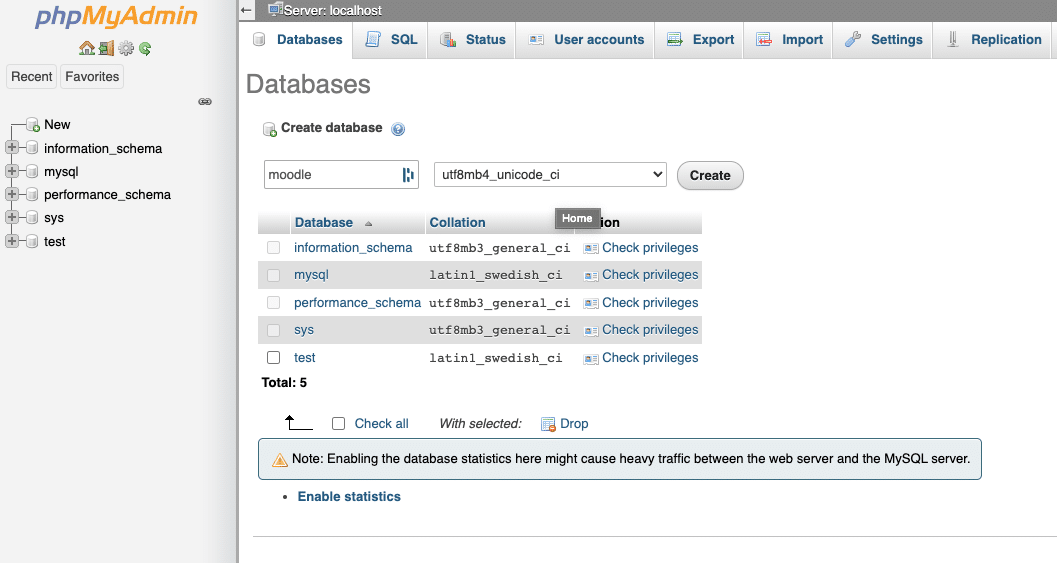
Task: Click database icon beside mysql in tree
Action: click(32, 171)
